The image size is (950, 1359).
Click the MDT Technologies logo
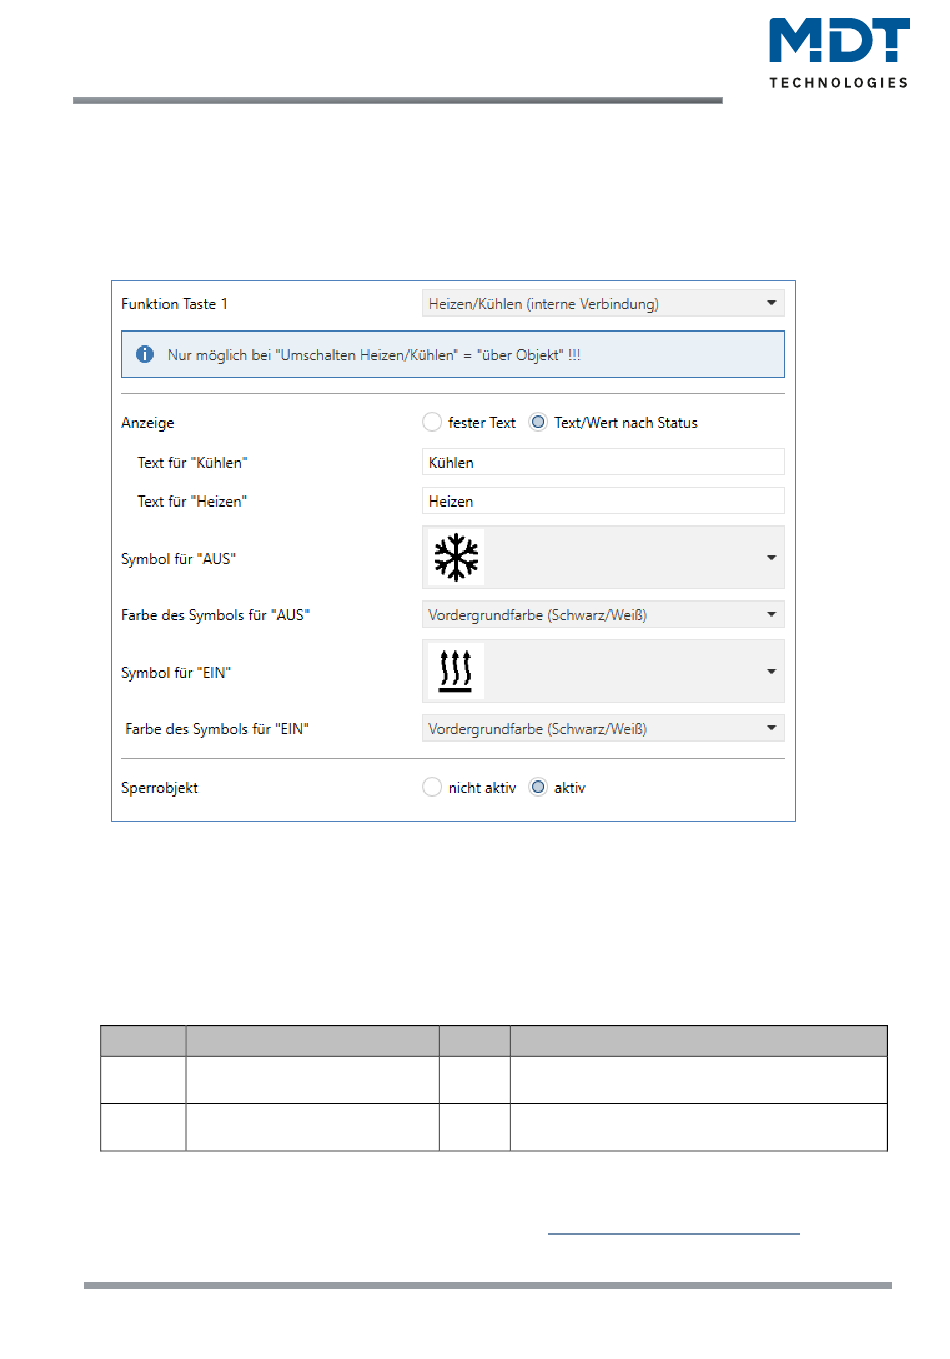[x=838, y=54]
